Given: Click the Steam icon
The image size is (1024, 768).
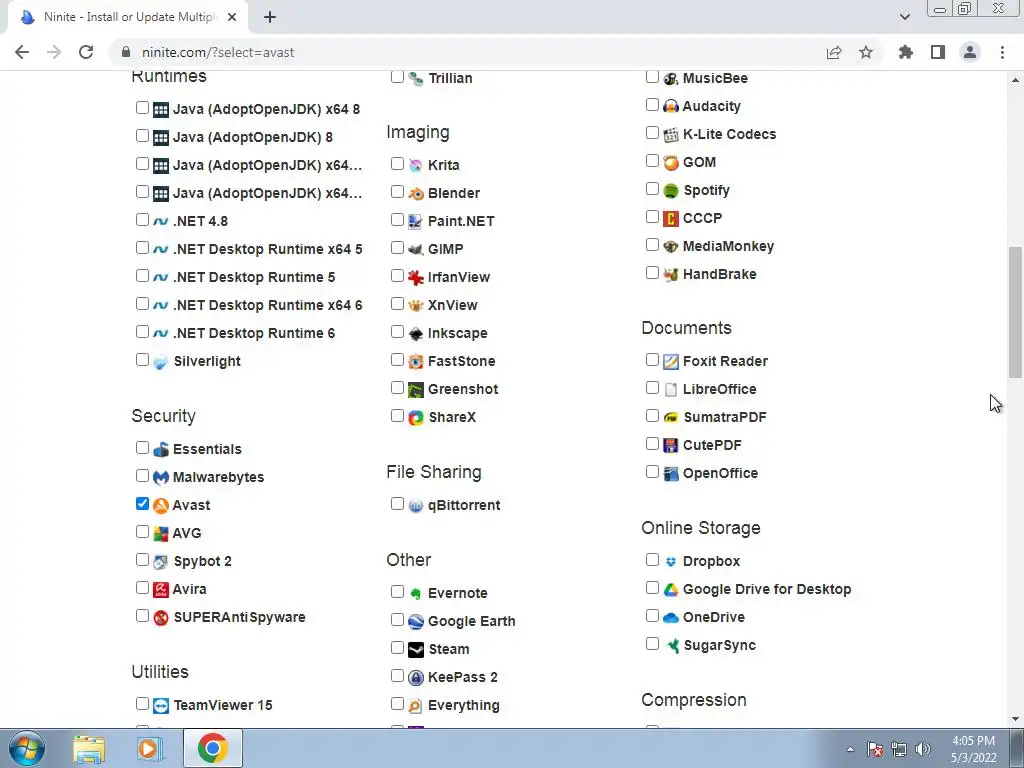Looking at the screenshot, I should [x=416, y=650].
